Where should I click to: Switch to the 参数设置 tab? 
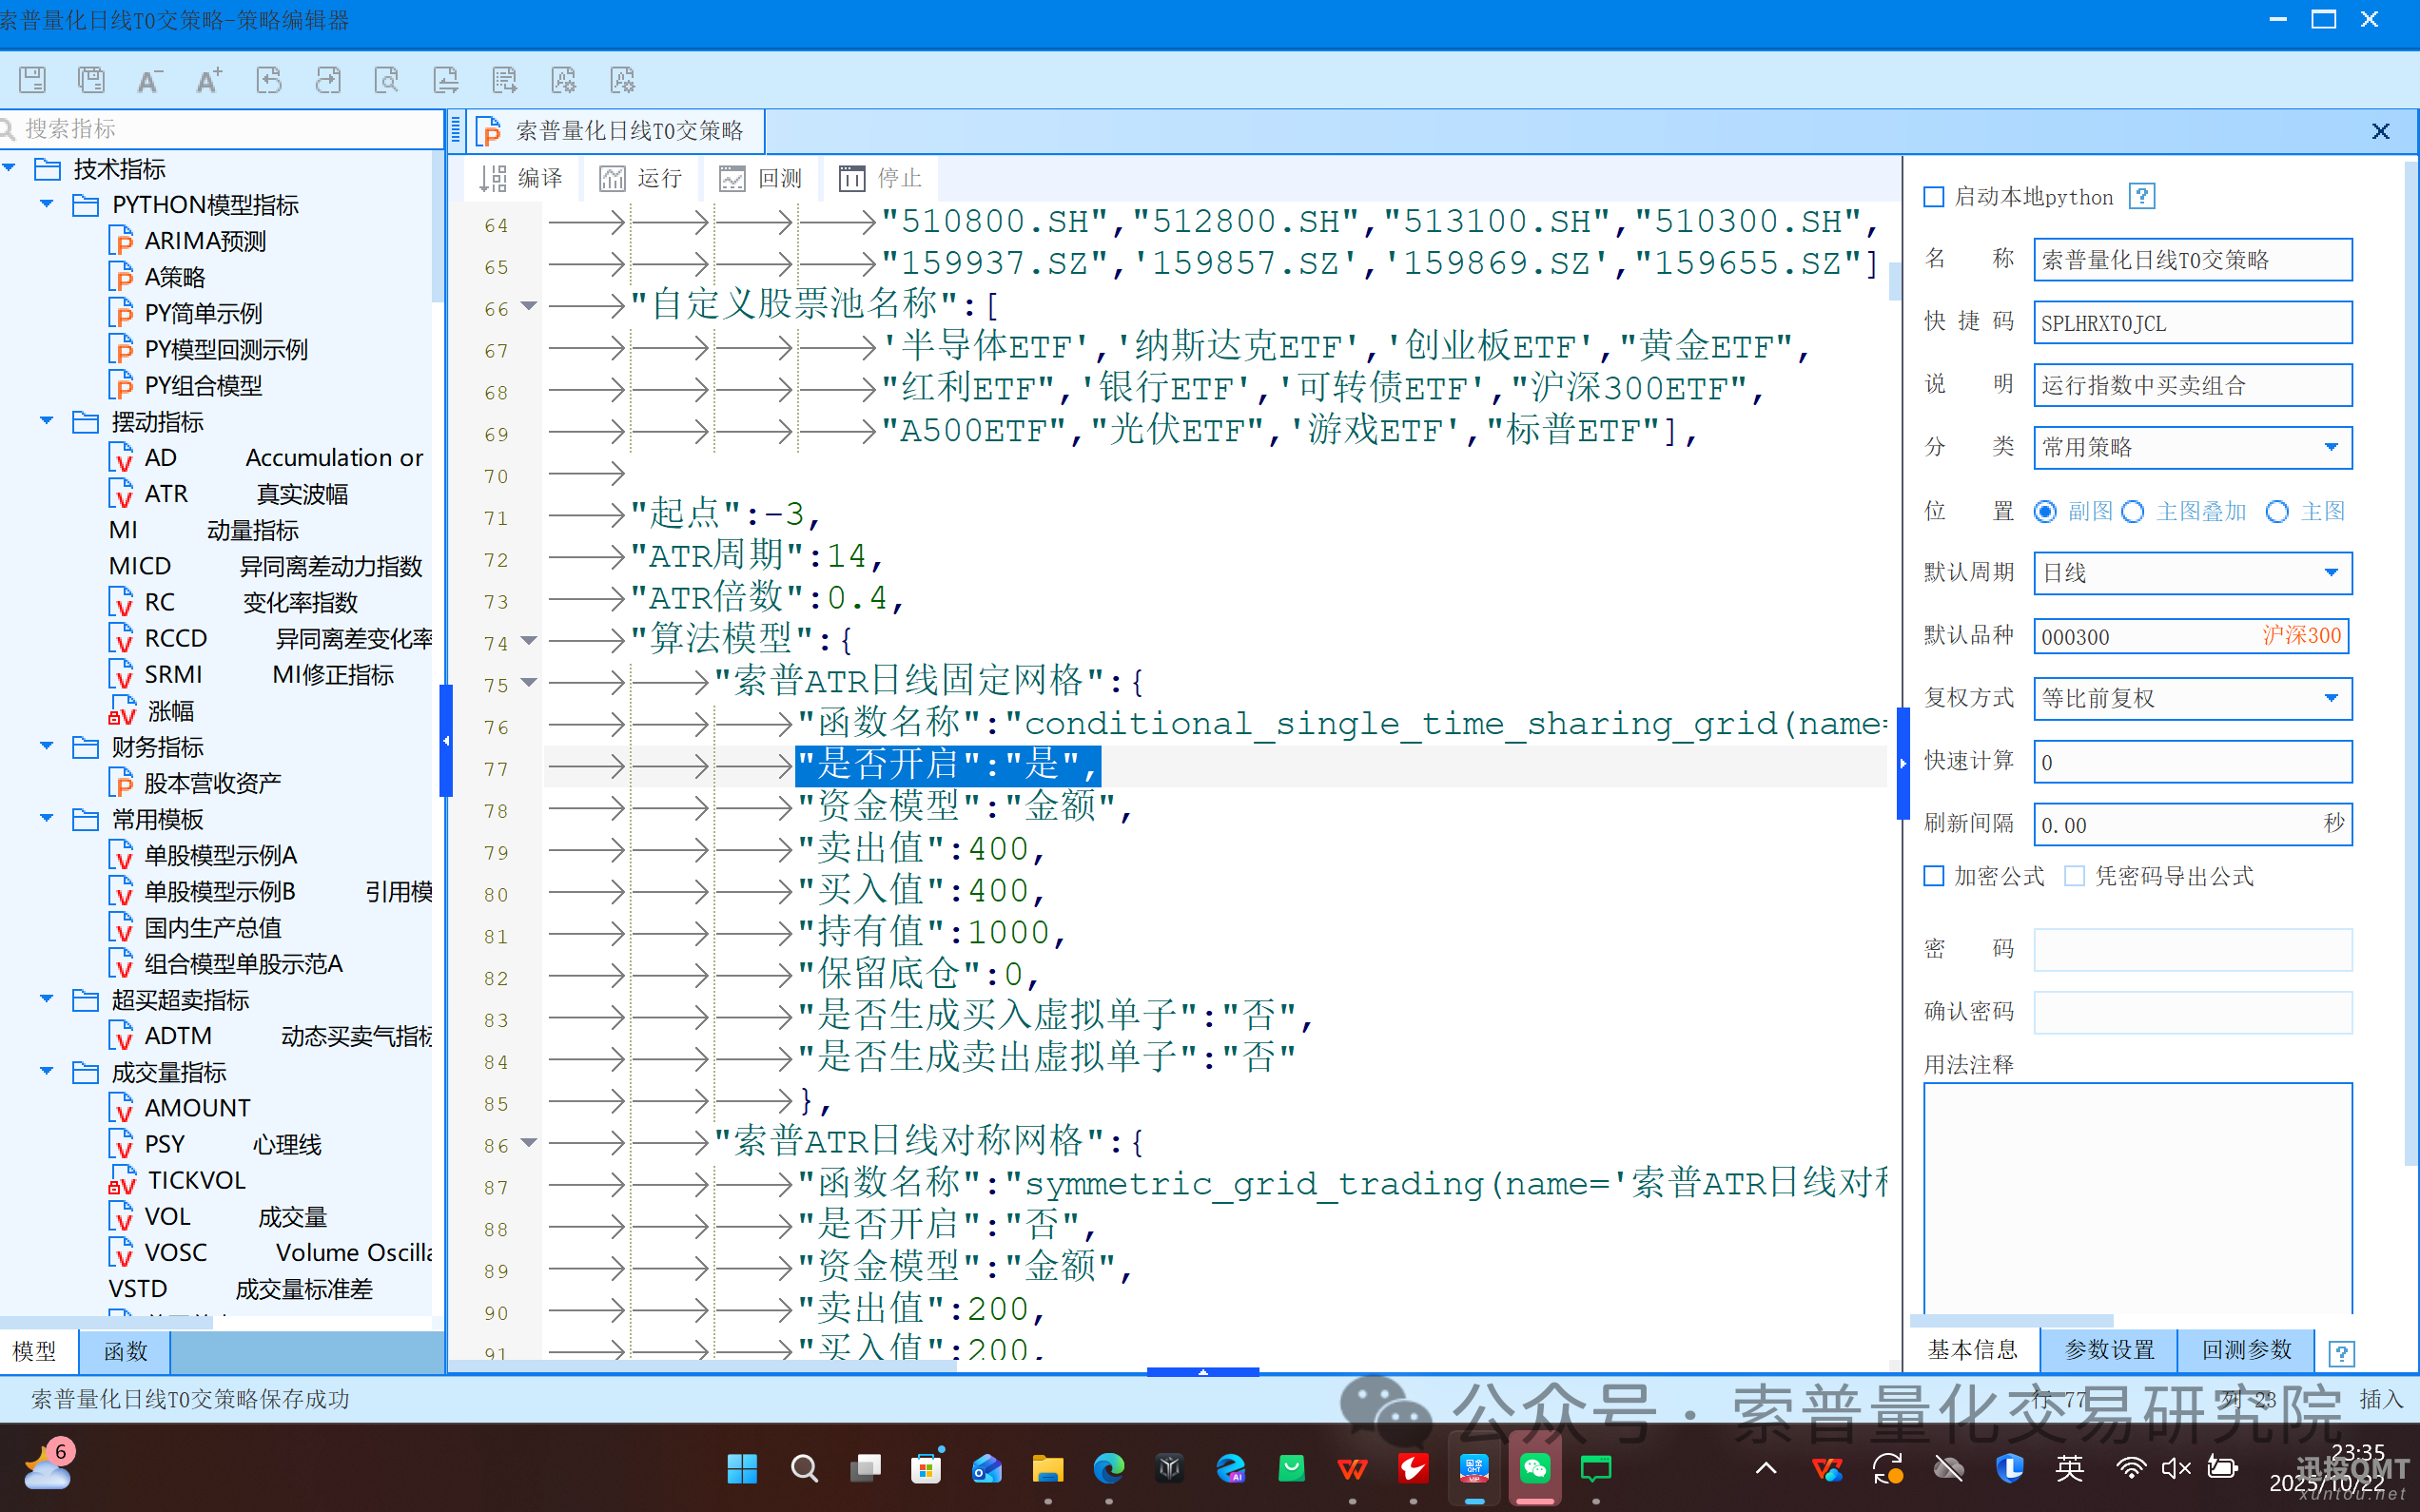click(x=2109, y=1349)
